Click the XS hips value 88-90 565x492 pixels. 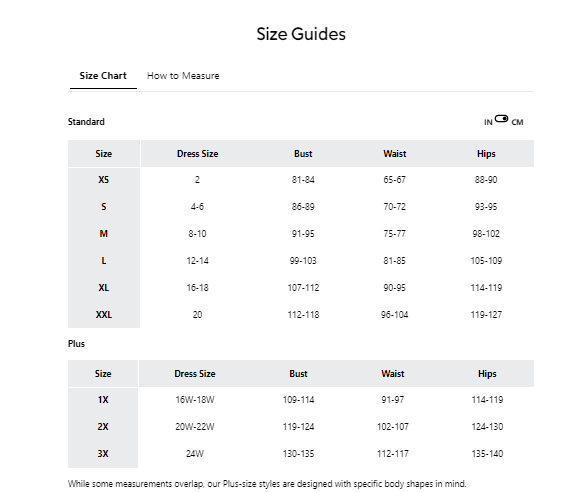pos(486,179)
